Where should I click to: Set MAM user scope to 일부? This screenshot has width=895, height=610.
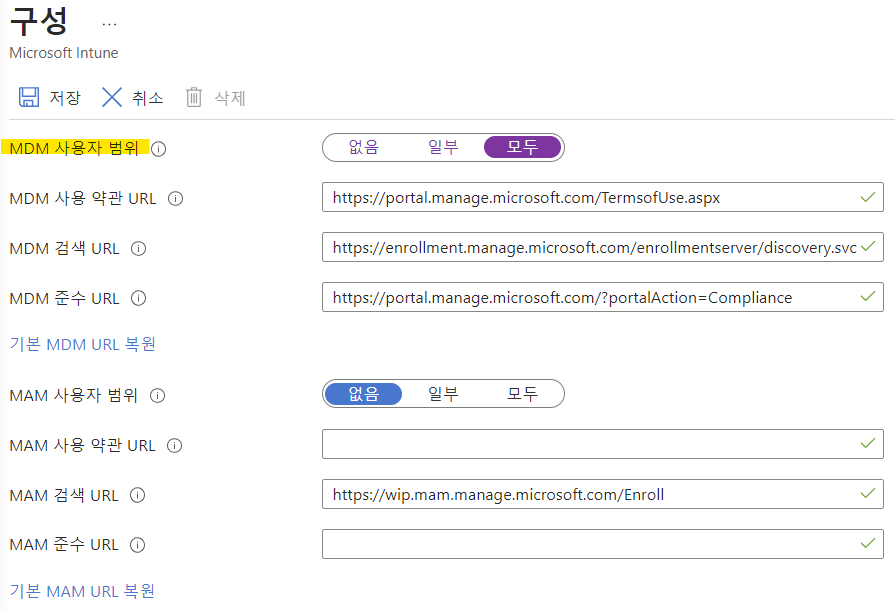(443, 394)
